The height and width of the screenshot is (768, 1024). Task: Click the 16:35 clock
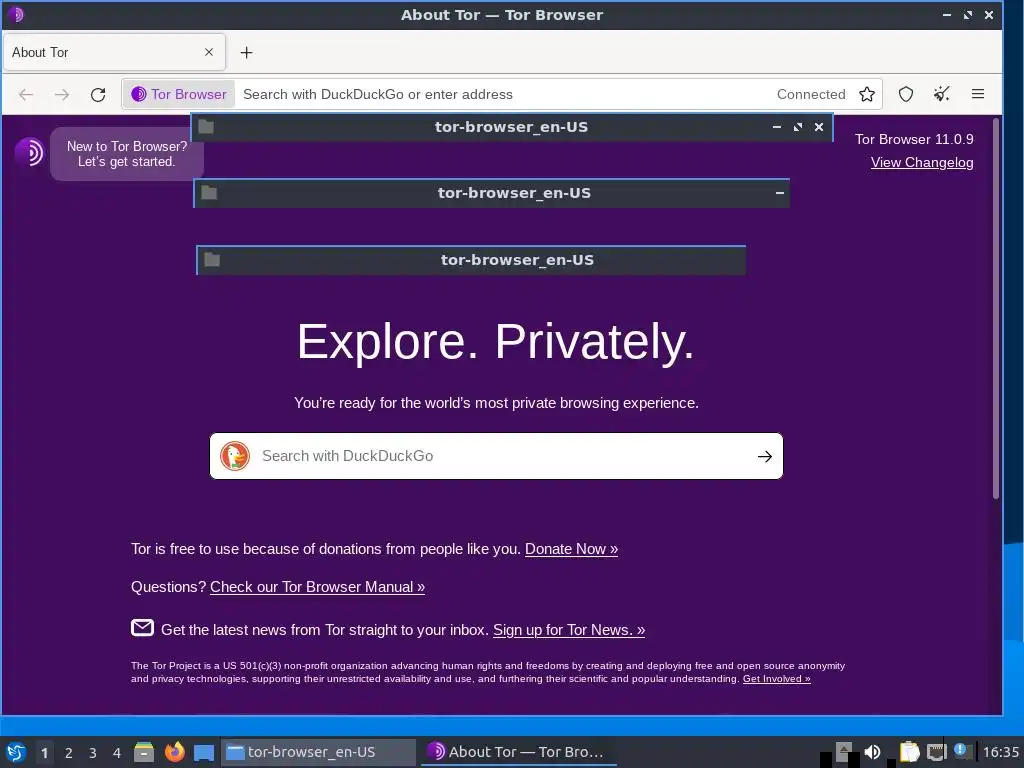(x=1000, y=752)
